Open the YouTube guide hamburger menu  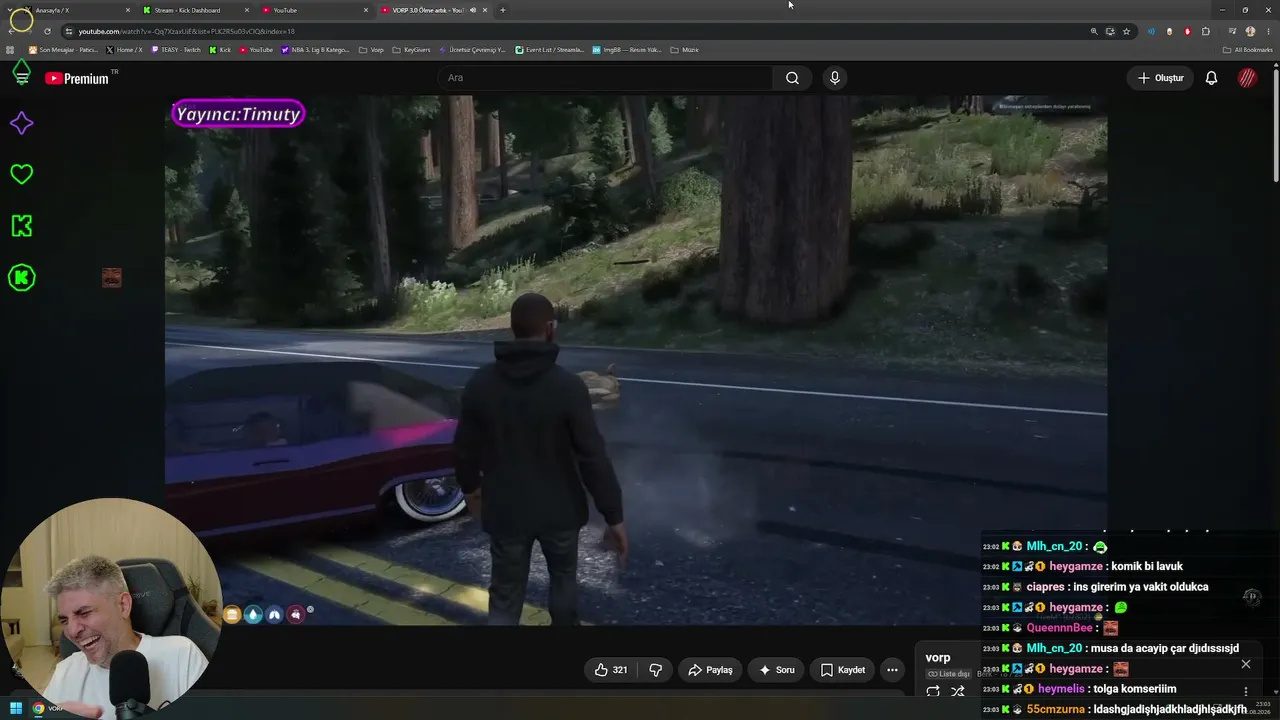(22, 78)
